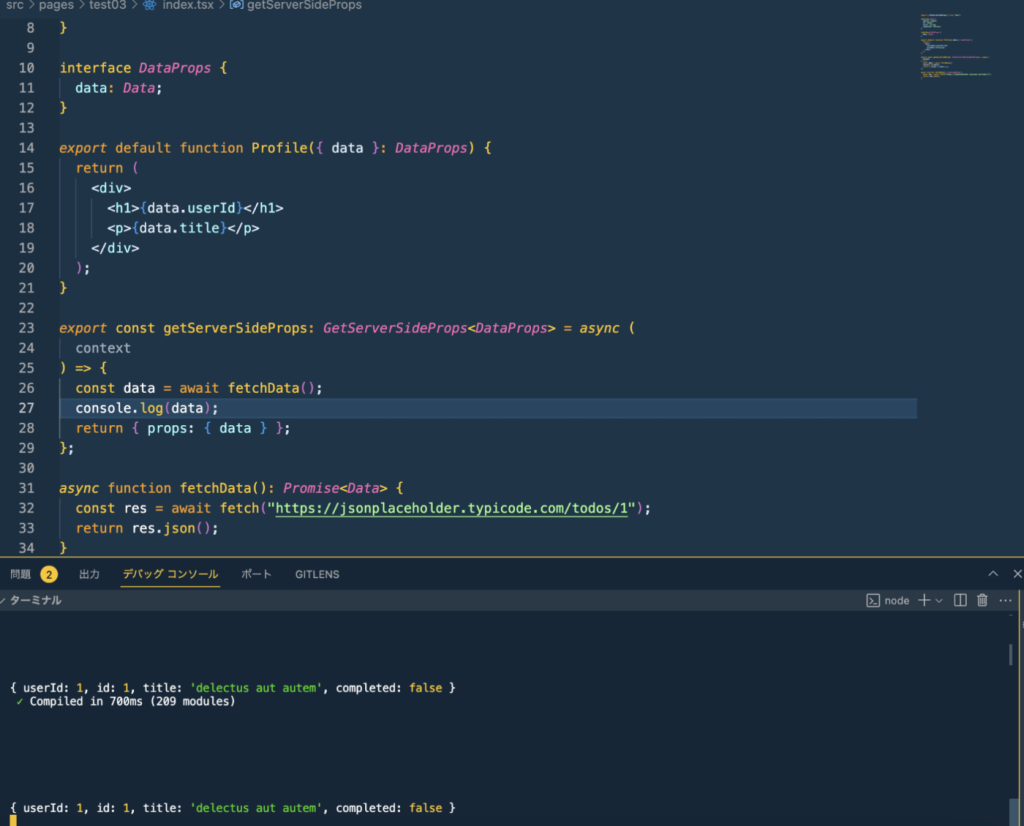Open launch profile dropdown next to plus

pos(939,600)
